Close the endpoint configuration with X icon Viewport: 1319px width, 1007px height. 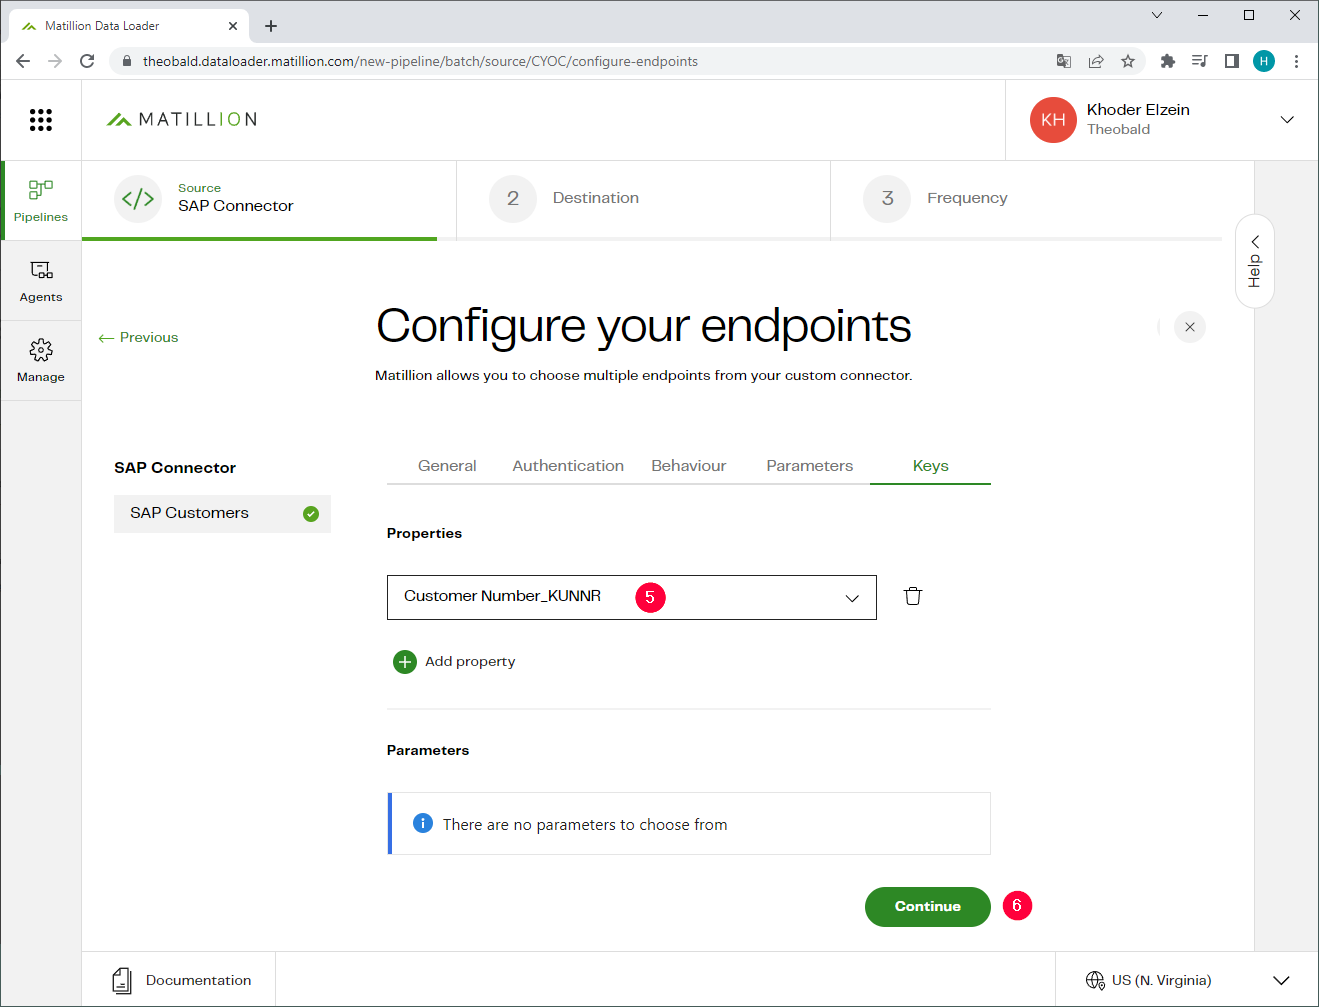(1190, 327)
